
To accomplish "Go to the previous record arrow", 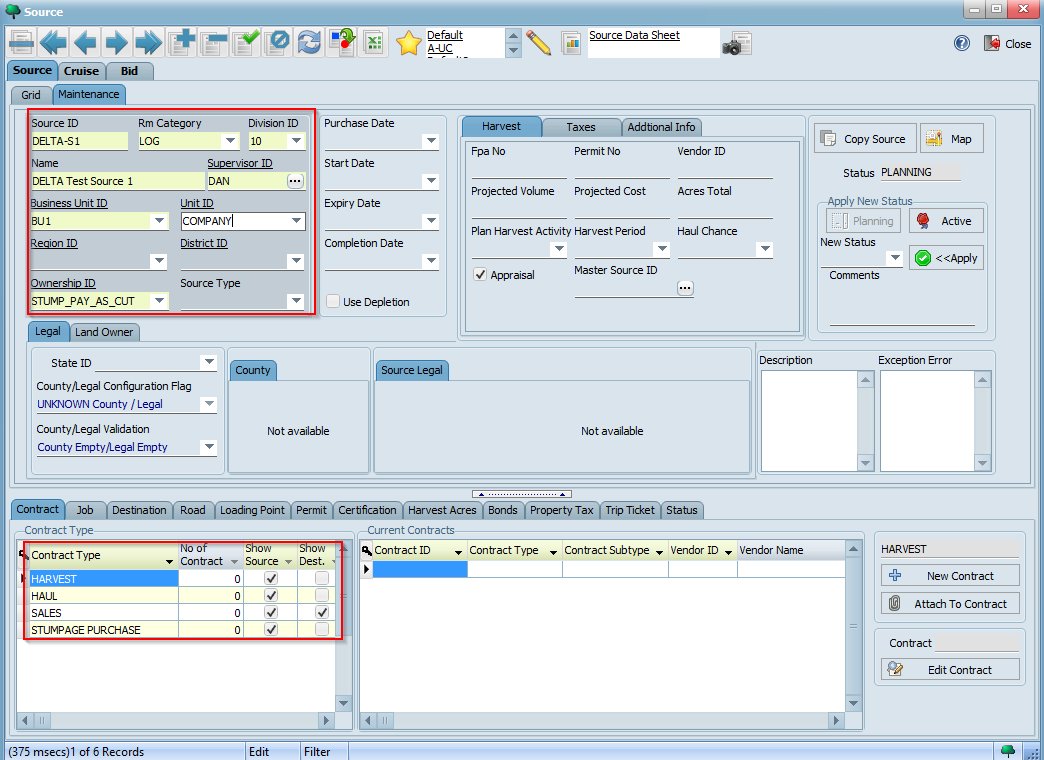I will click(85, 43).
